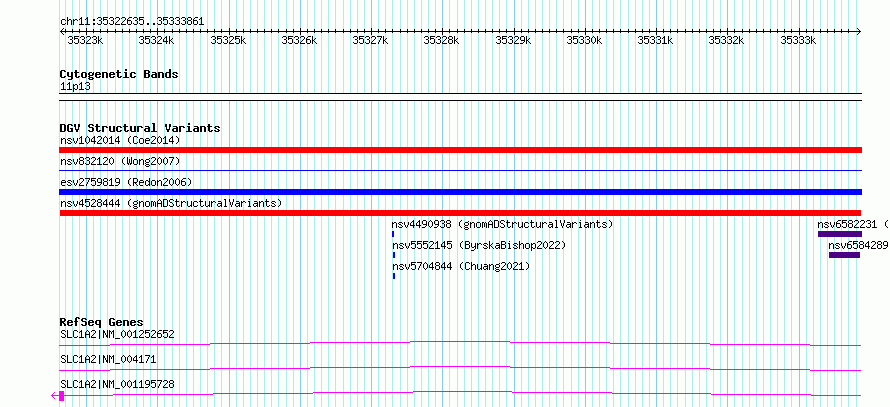
Task: Click the Cytogenetic Bands track title
Action: pyautogui.click(x=119, y=74)
